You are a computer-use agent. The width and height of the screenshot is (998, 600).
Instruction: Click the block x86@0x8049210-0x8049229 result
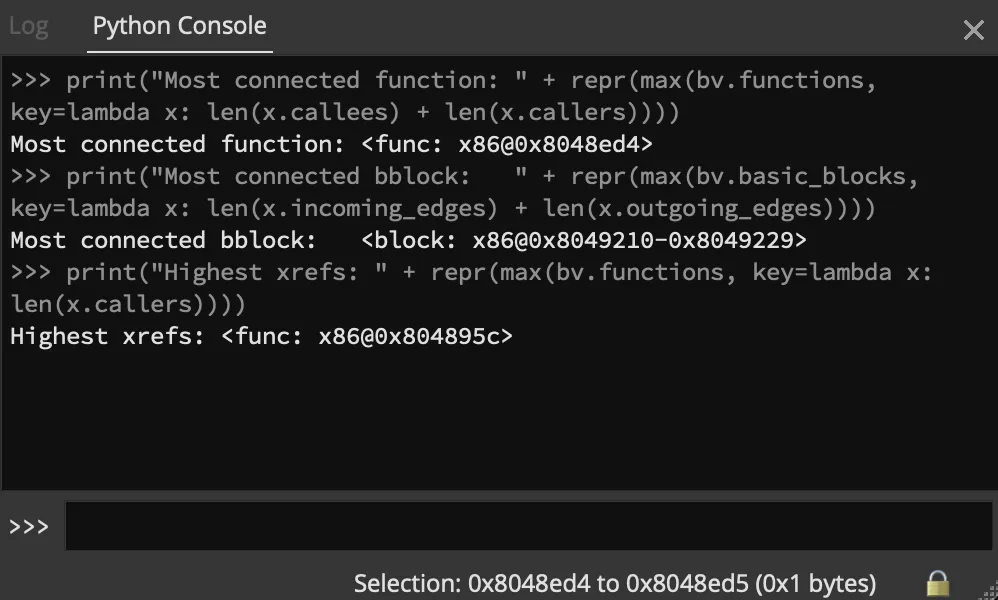(x=584, y=241)
